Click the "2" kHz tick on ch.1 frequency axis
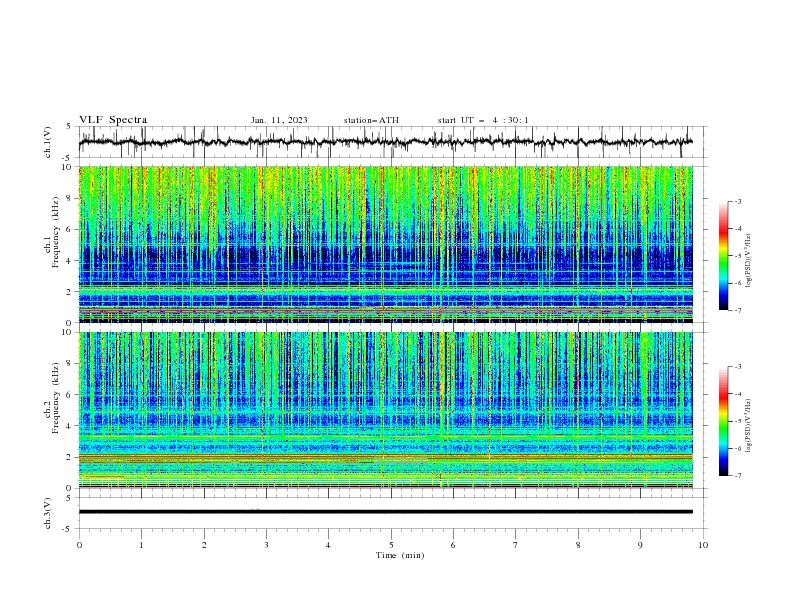The image size is (792, 612). [x=69, y=292]
